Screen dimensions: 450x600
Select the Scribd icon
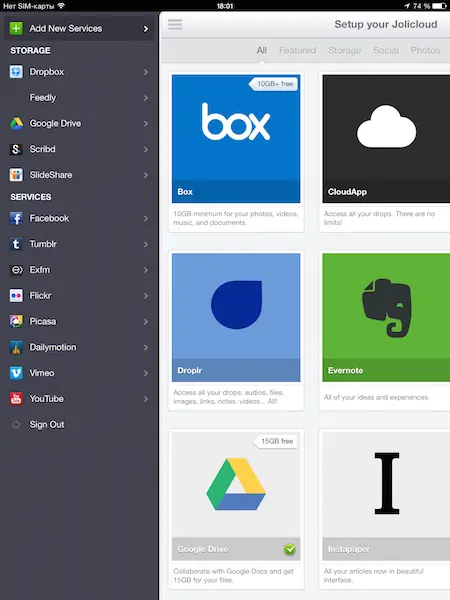click(16, 149)
